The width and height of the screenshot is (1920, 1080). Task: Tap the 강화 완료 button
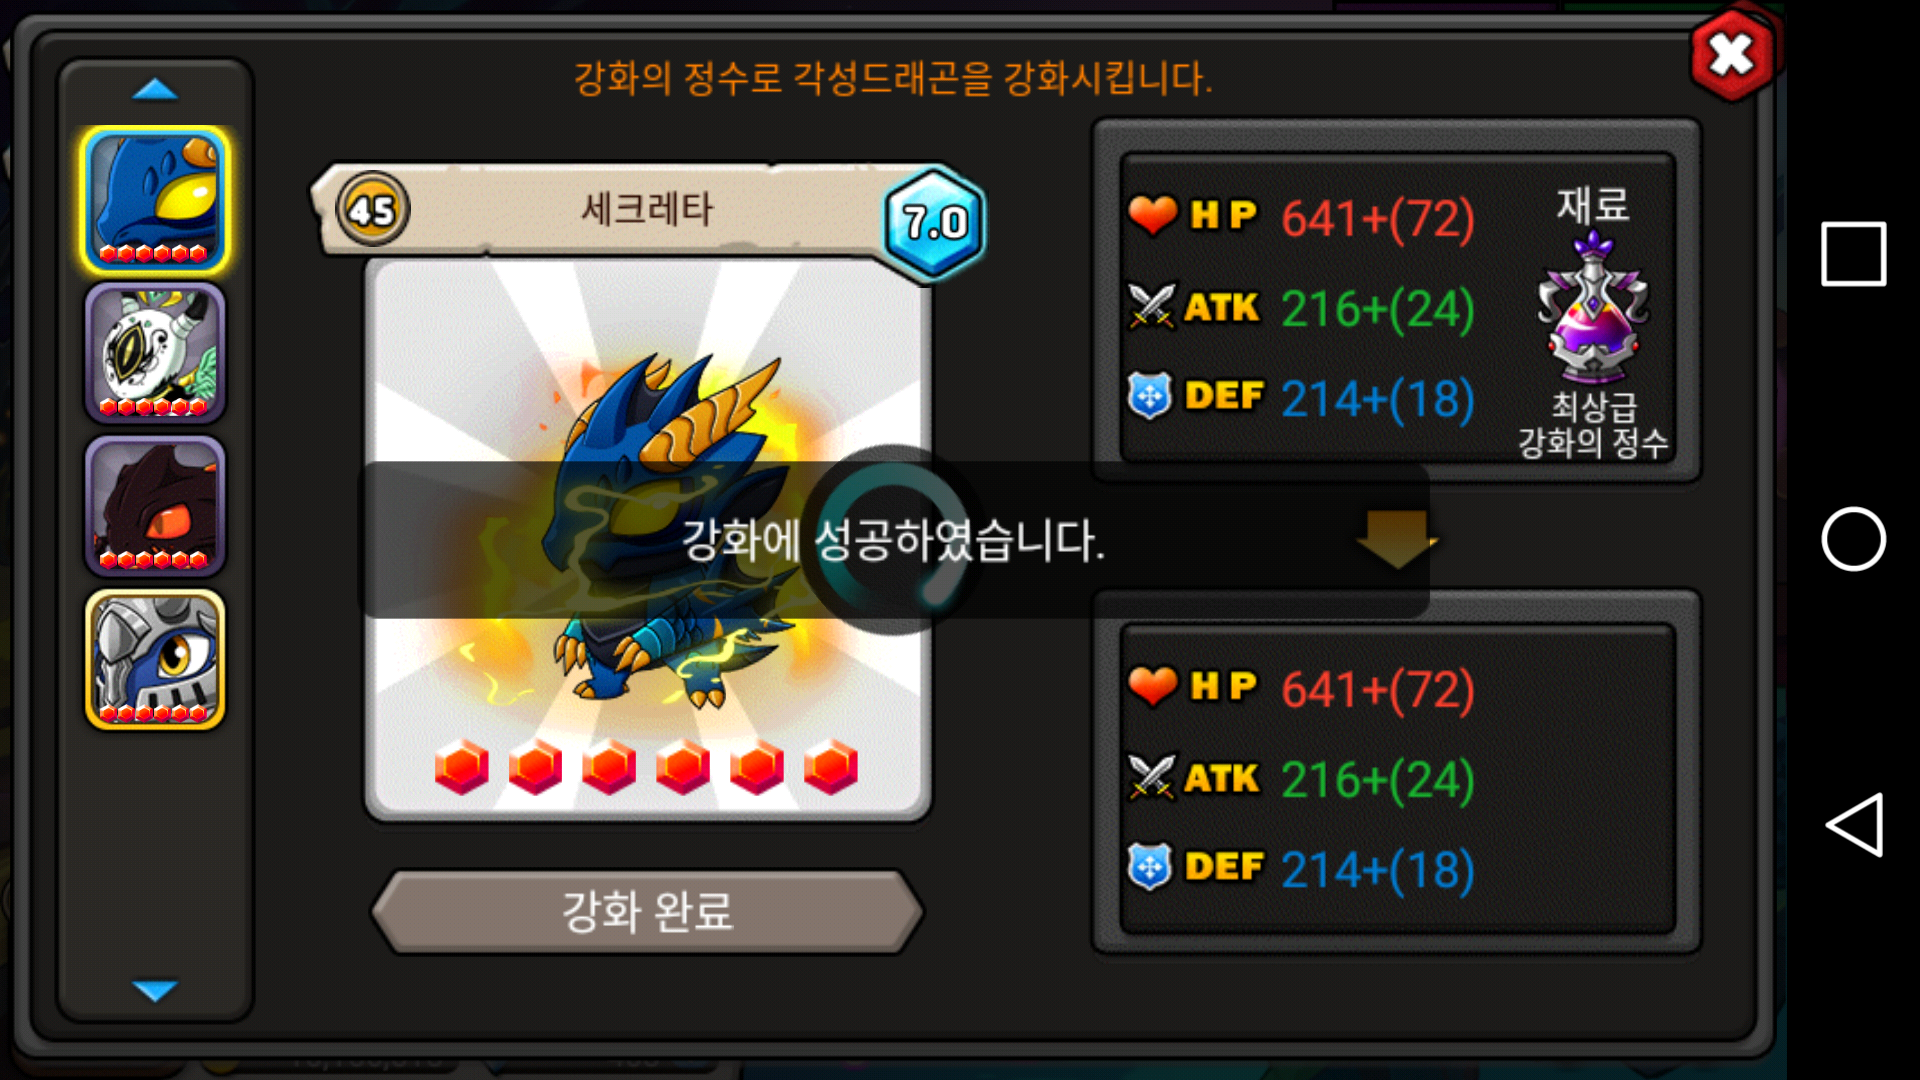click(647, 911)
